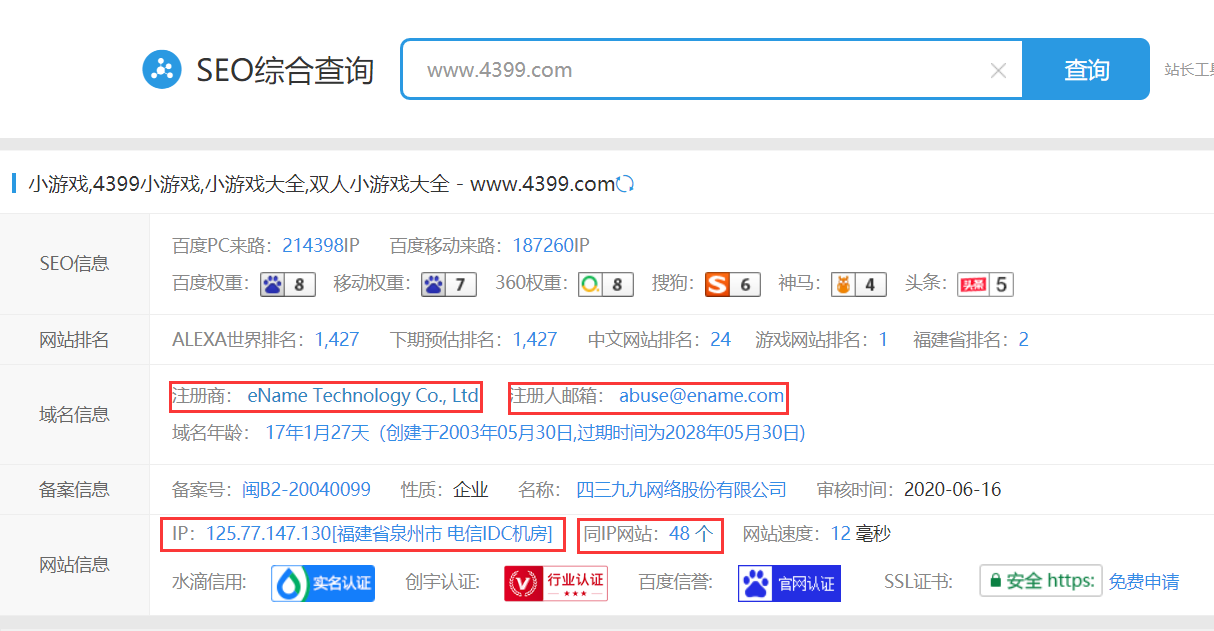Clear the search field with X icon
Viewport: 1214px width, 631px height.
998,70
